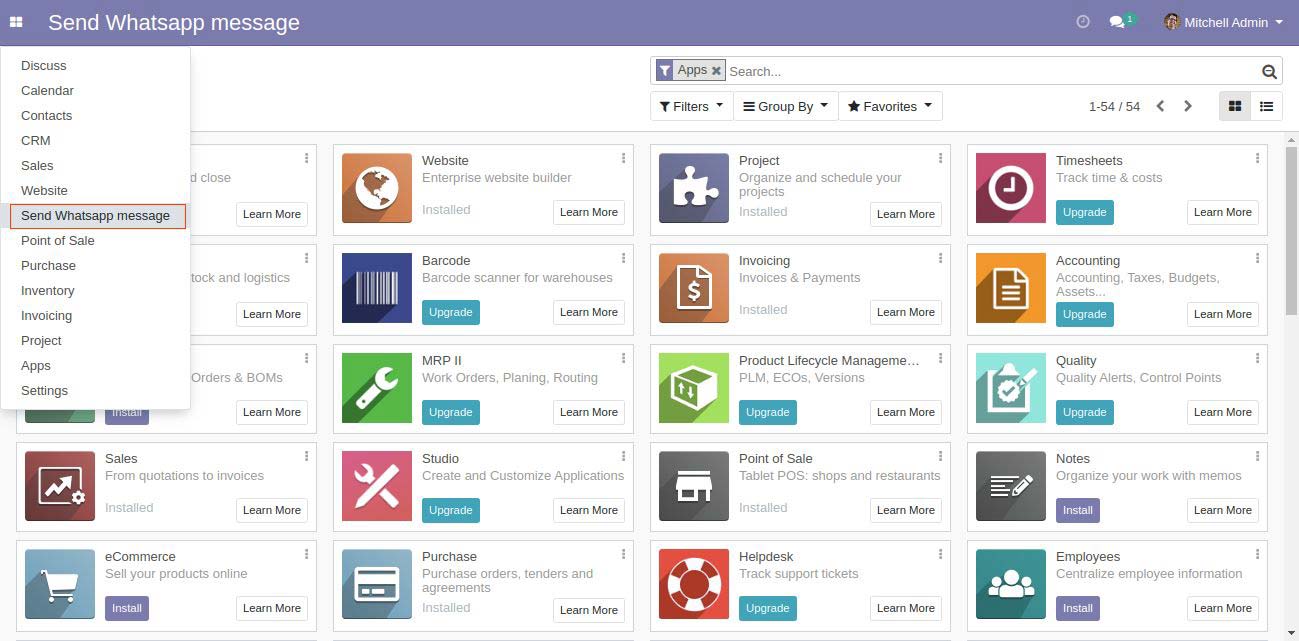Open the Notes card options menu
Screen dimensions: 1299x641
tap(1257, 456)
